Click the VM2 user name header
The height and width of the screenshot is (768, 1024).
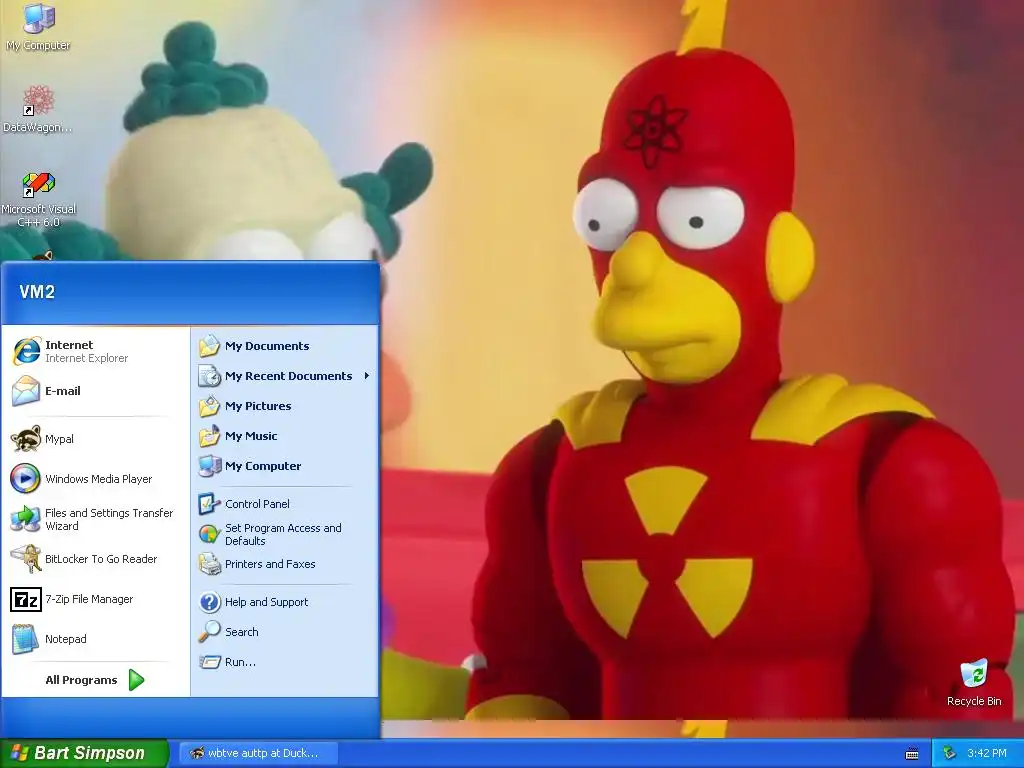point(37,292)
